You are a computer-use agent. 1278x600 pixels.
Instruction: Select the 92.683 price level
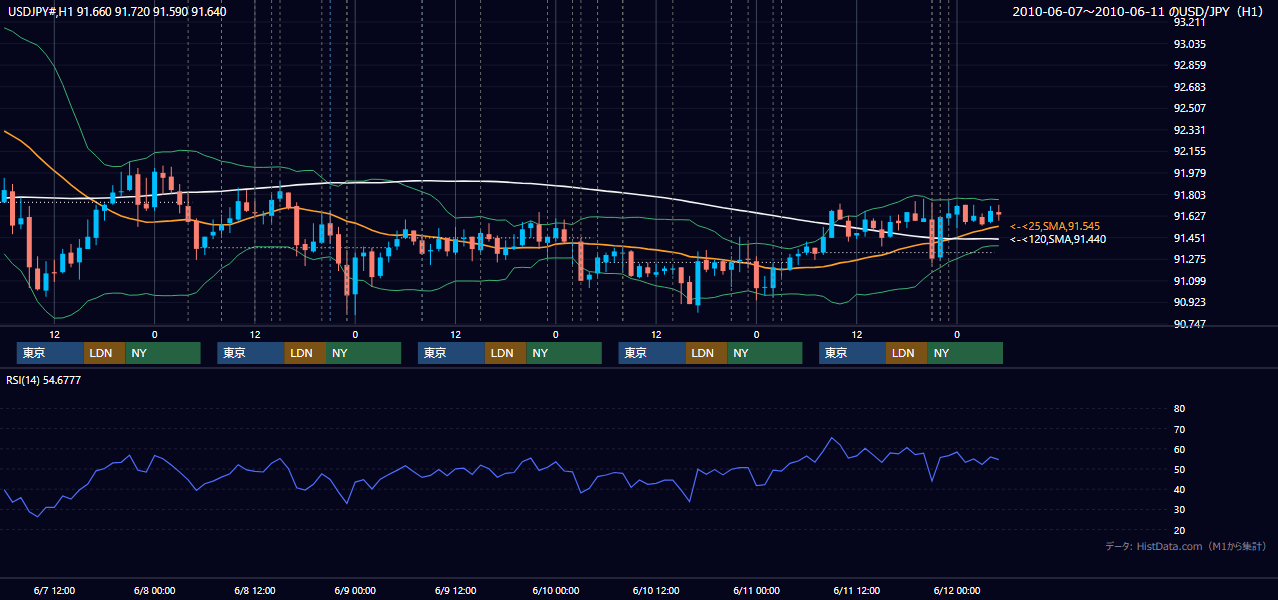click(x=1189, y=87)
